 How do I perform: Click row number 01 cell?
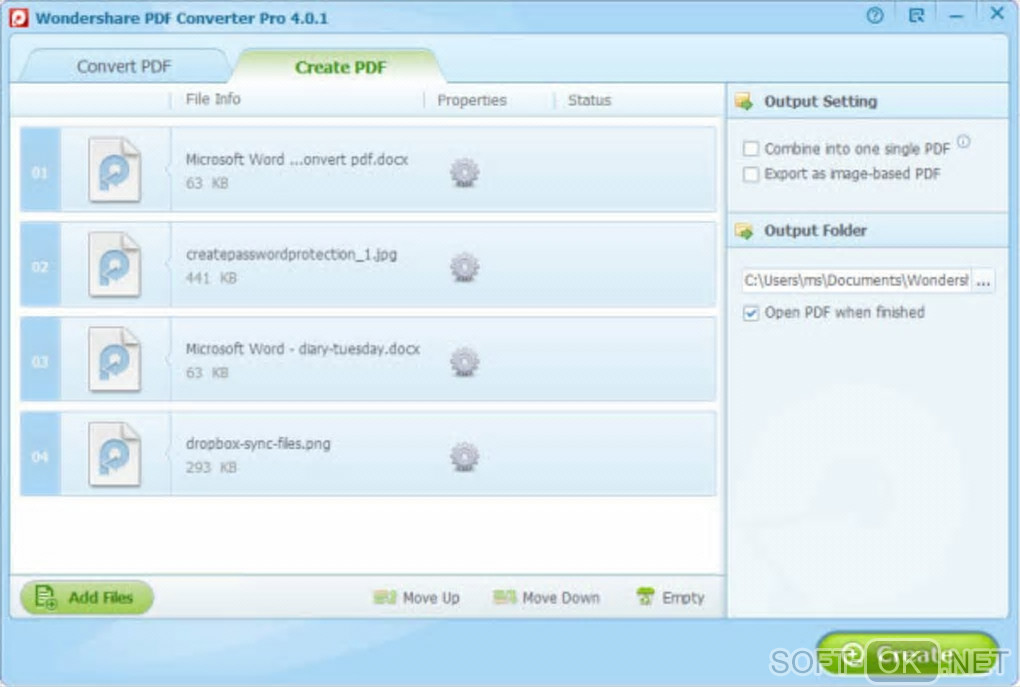coord(40,172)
